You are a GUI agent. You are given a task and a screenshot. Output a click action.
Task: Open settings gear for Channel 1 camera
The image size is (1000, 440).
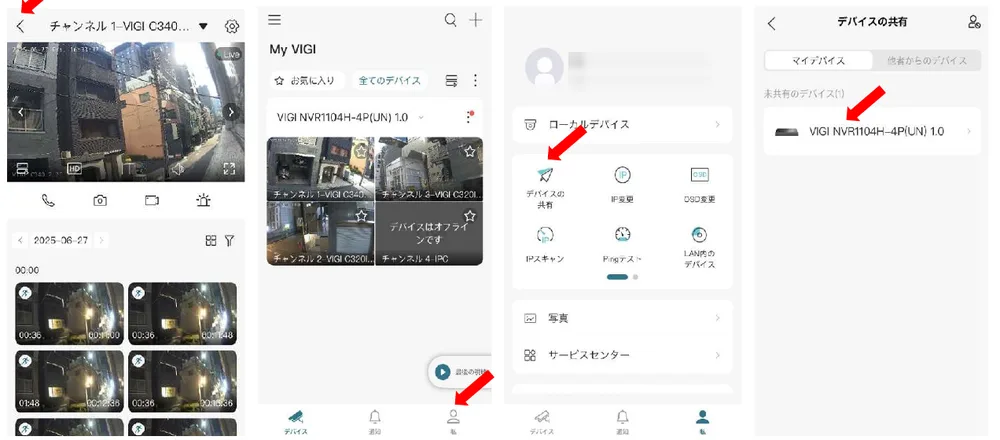(x=232, y=27)
